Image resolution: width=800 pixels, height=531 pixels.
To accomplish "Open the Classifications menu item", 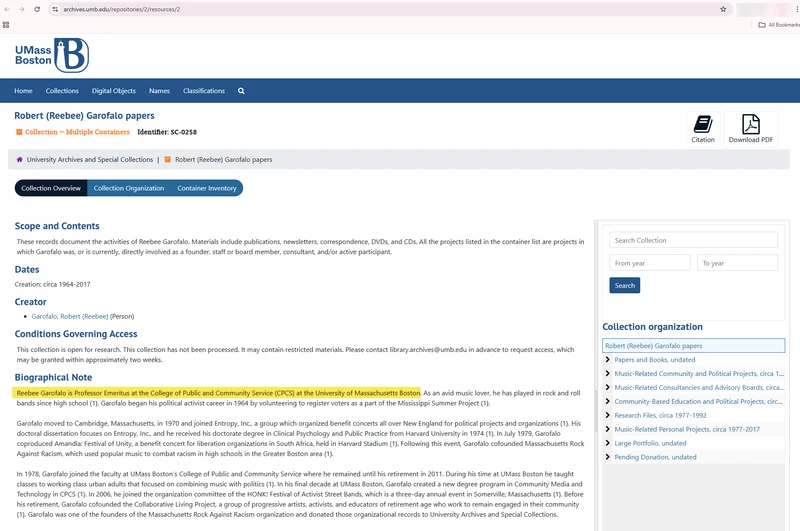I will coord(204,91).
